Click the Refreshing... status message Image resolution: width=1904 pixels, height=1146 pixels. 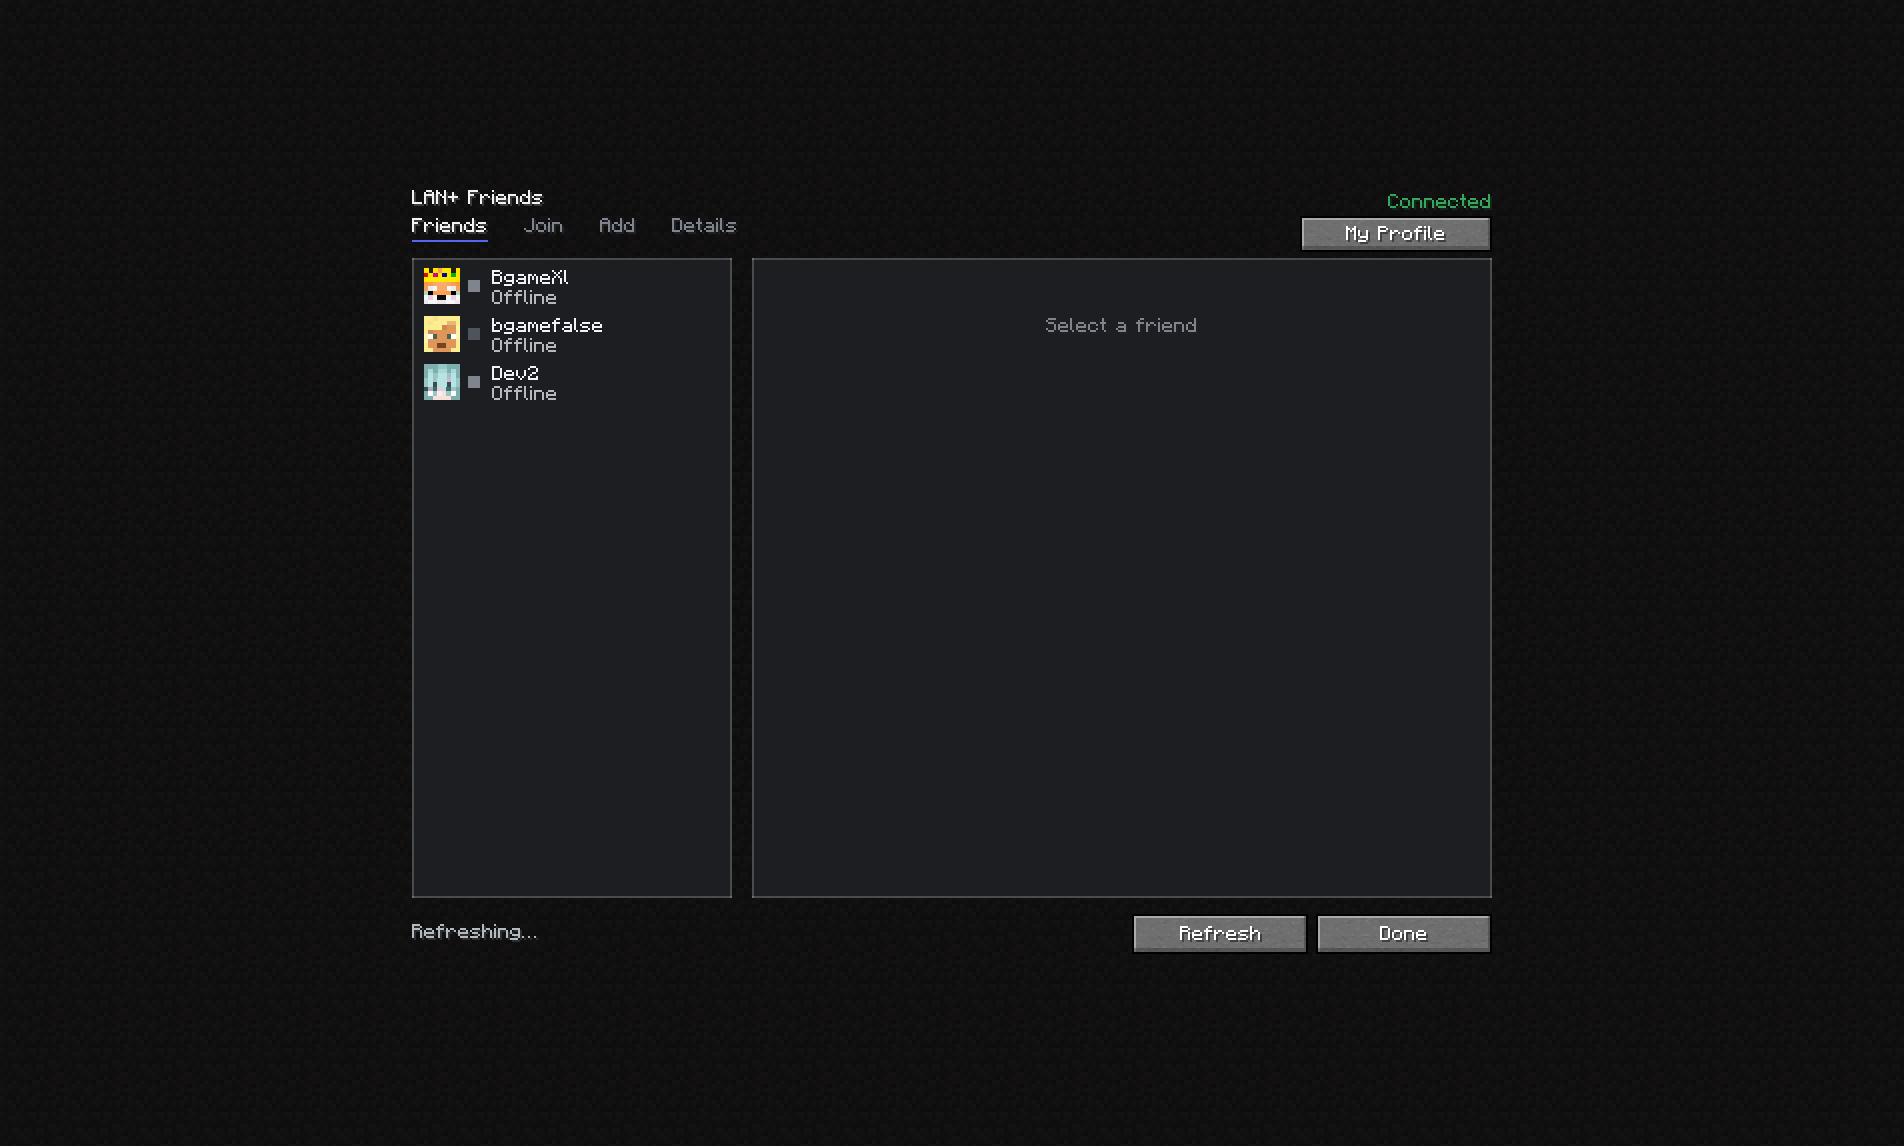pos(474,932)
